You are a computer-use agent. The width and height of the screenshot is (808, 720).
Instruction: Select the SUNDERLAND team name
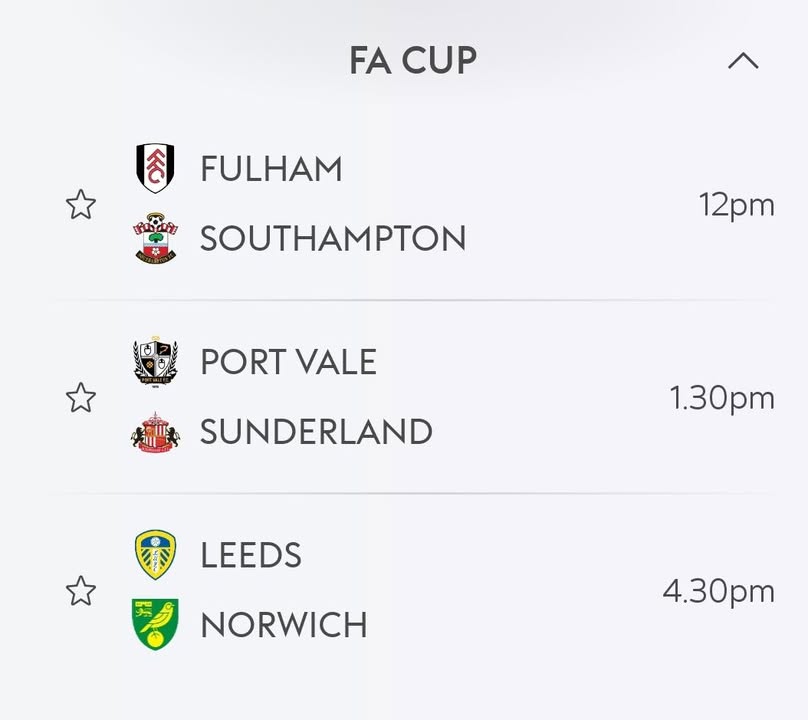[x=316, y=432]
